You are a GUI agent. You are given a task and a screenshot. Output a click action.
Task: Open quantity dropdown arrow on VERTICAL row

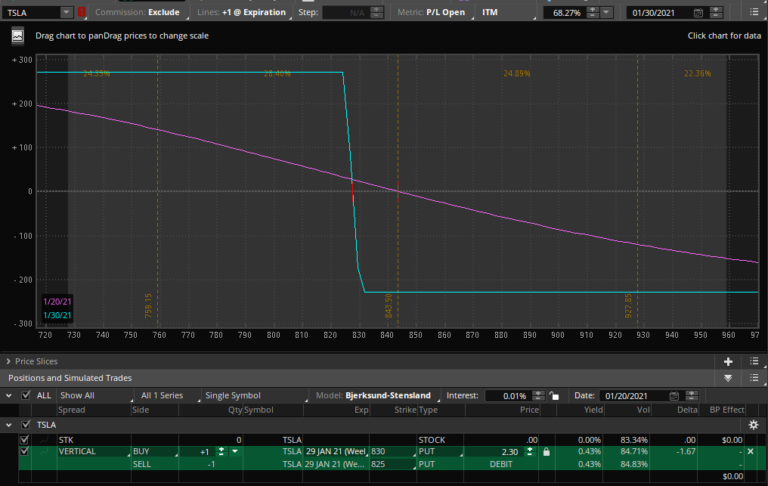tap(235, 452)
